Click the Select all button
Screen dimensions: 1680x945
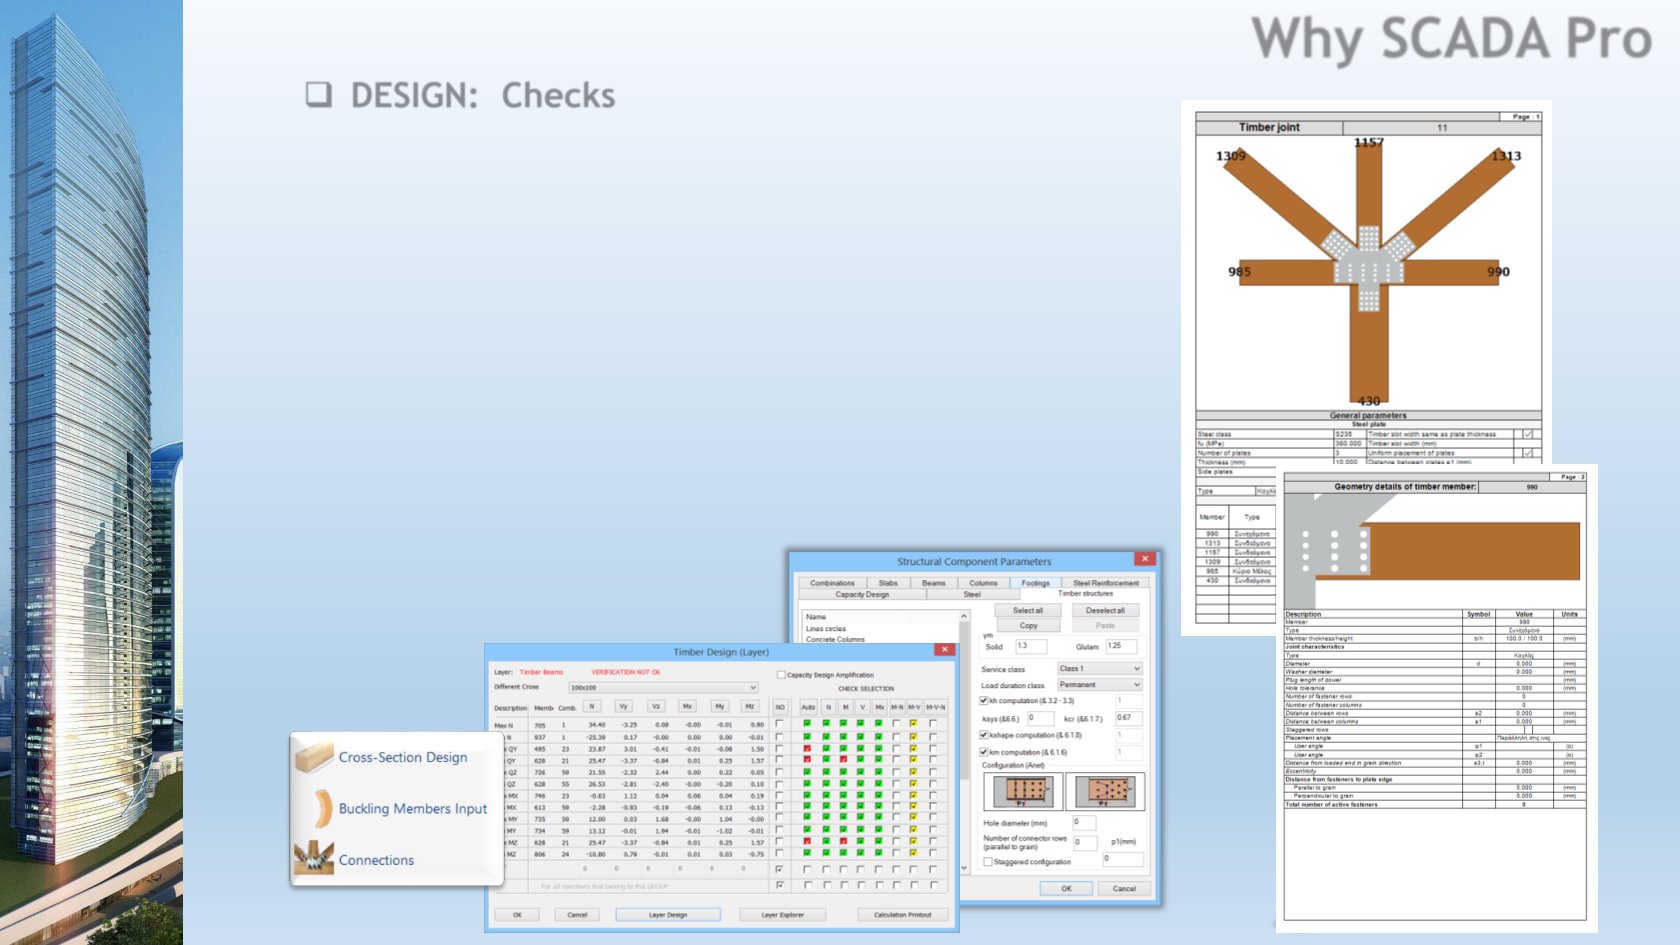coord(1027,610)
